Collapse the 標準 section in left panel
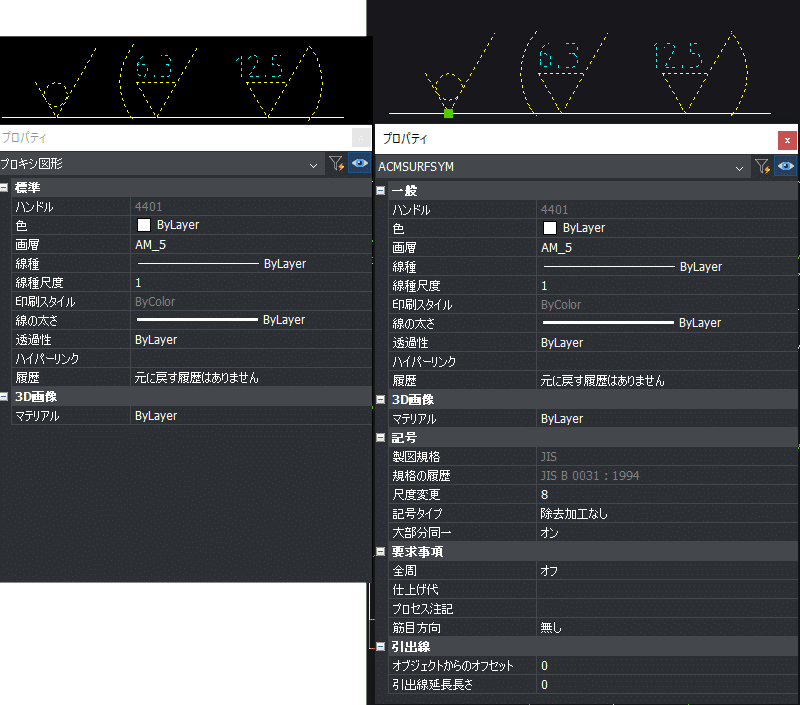The image size is (800, 705). click(x=6, y=188)
